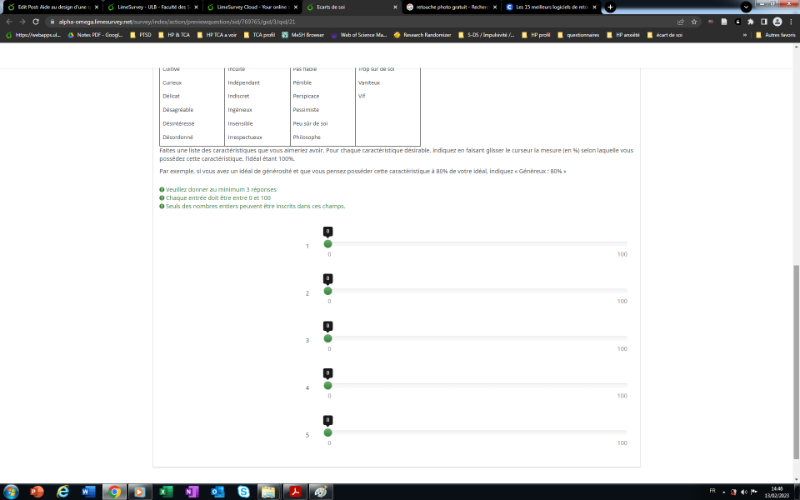Screen dimensions: 800x500
Task: Expand the 'HP & TCA' bookmark folder
Action: point(175,35)
